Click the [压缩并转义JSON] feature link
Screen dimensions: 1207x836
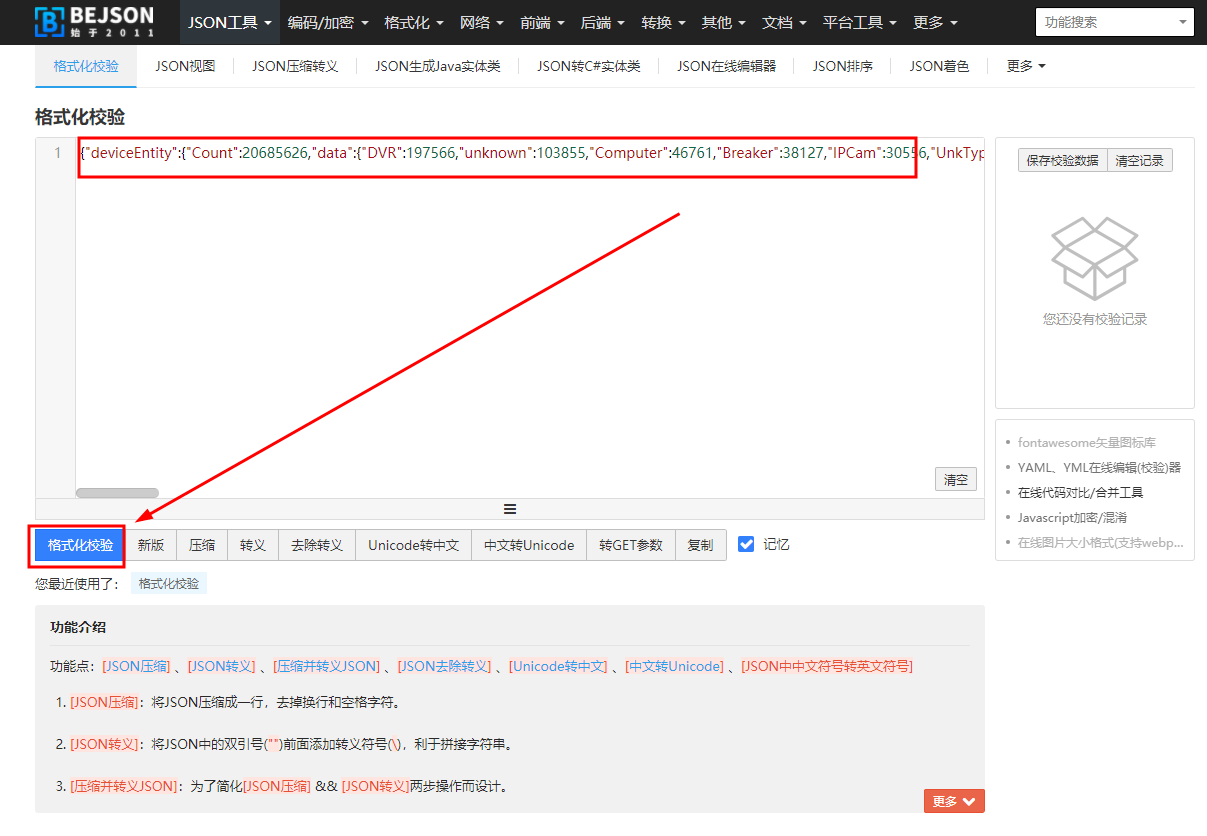pyautogui.click(x=327, y=666)
